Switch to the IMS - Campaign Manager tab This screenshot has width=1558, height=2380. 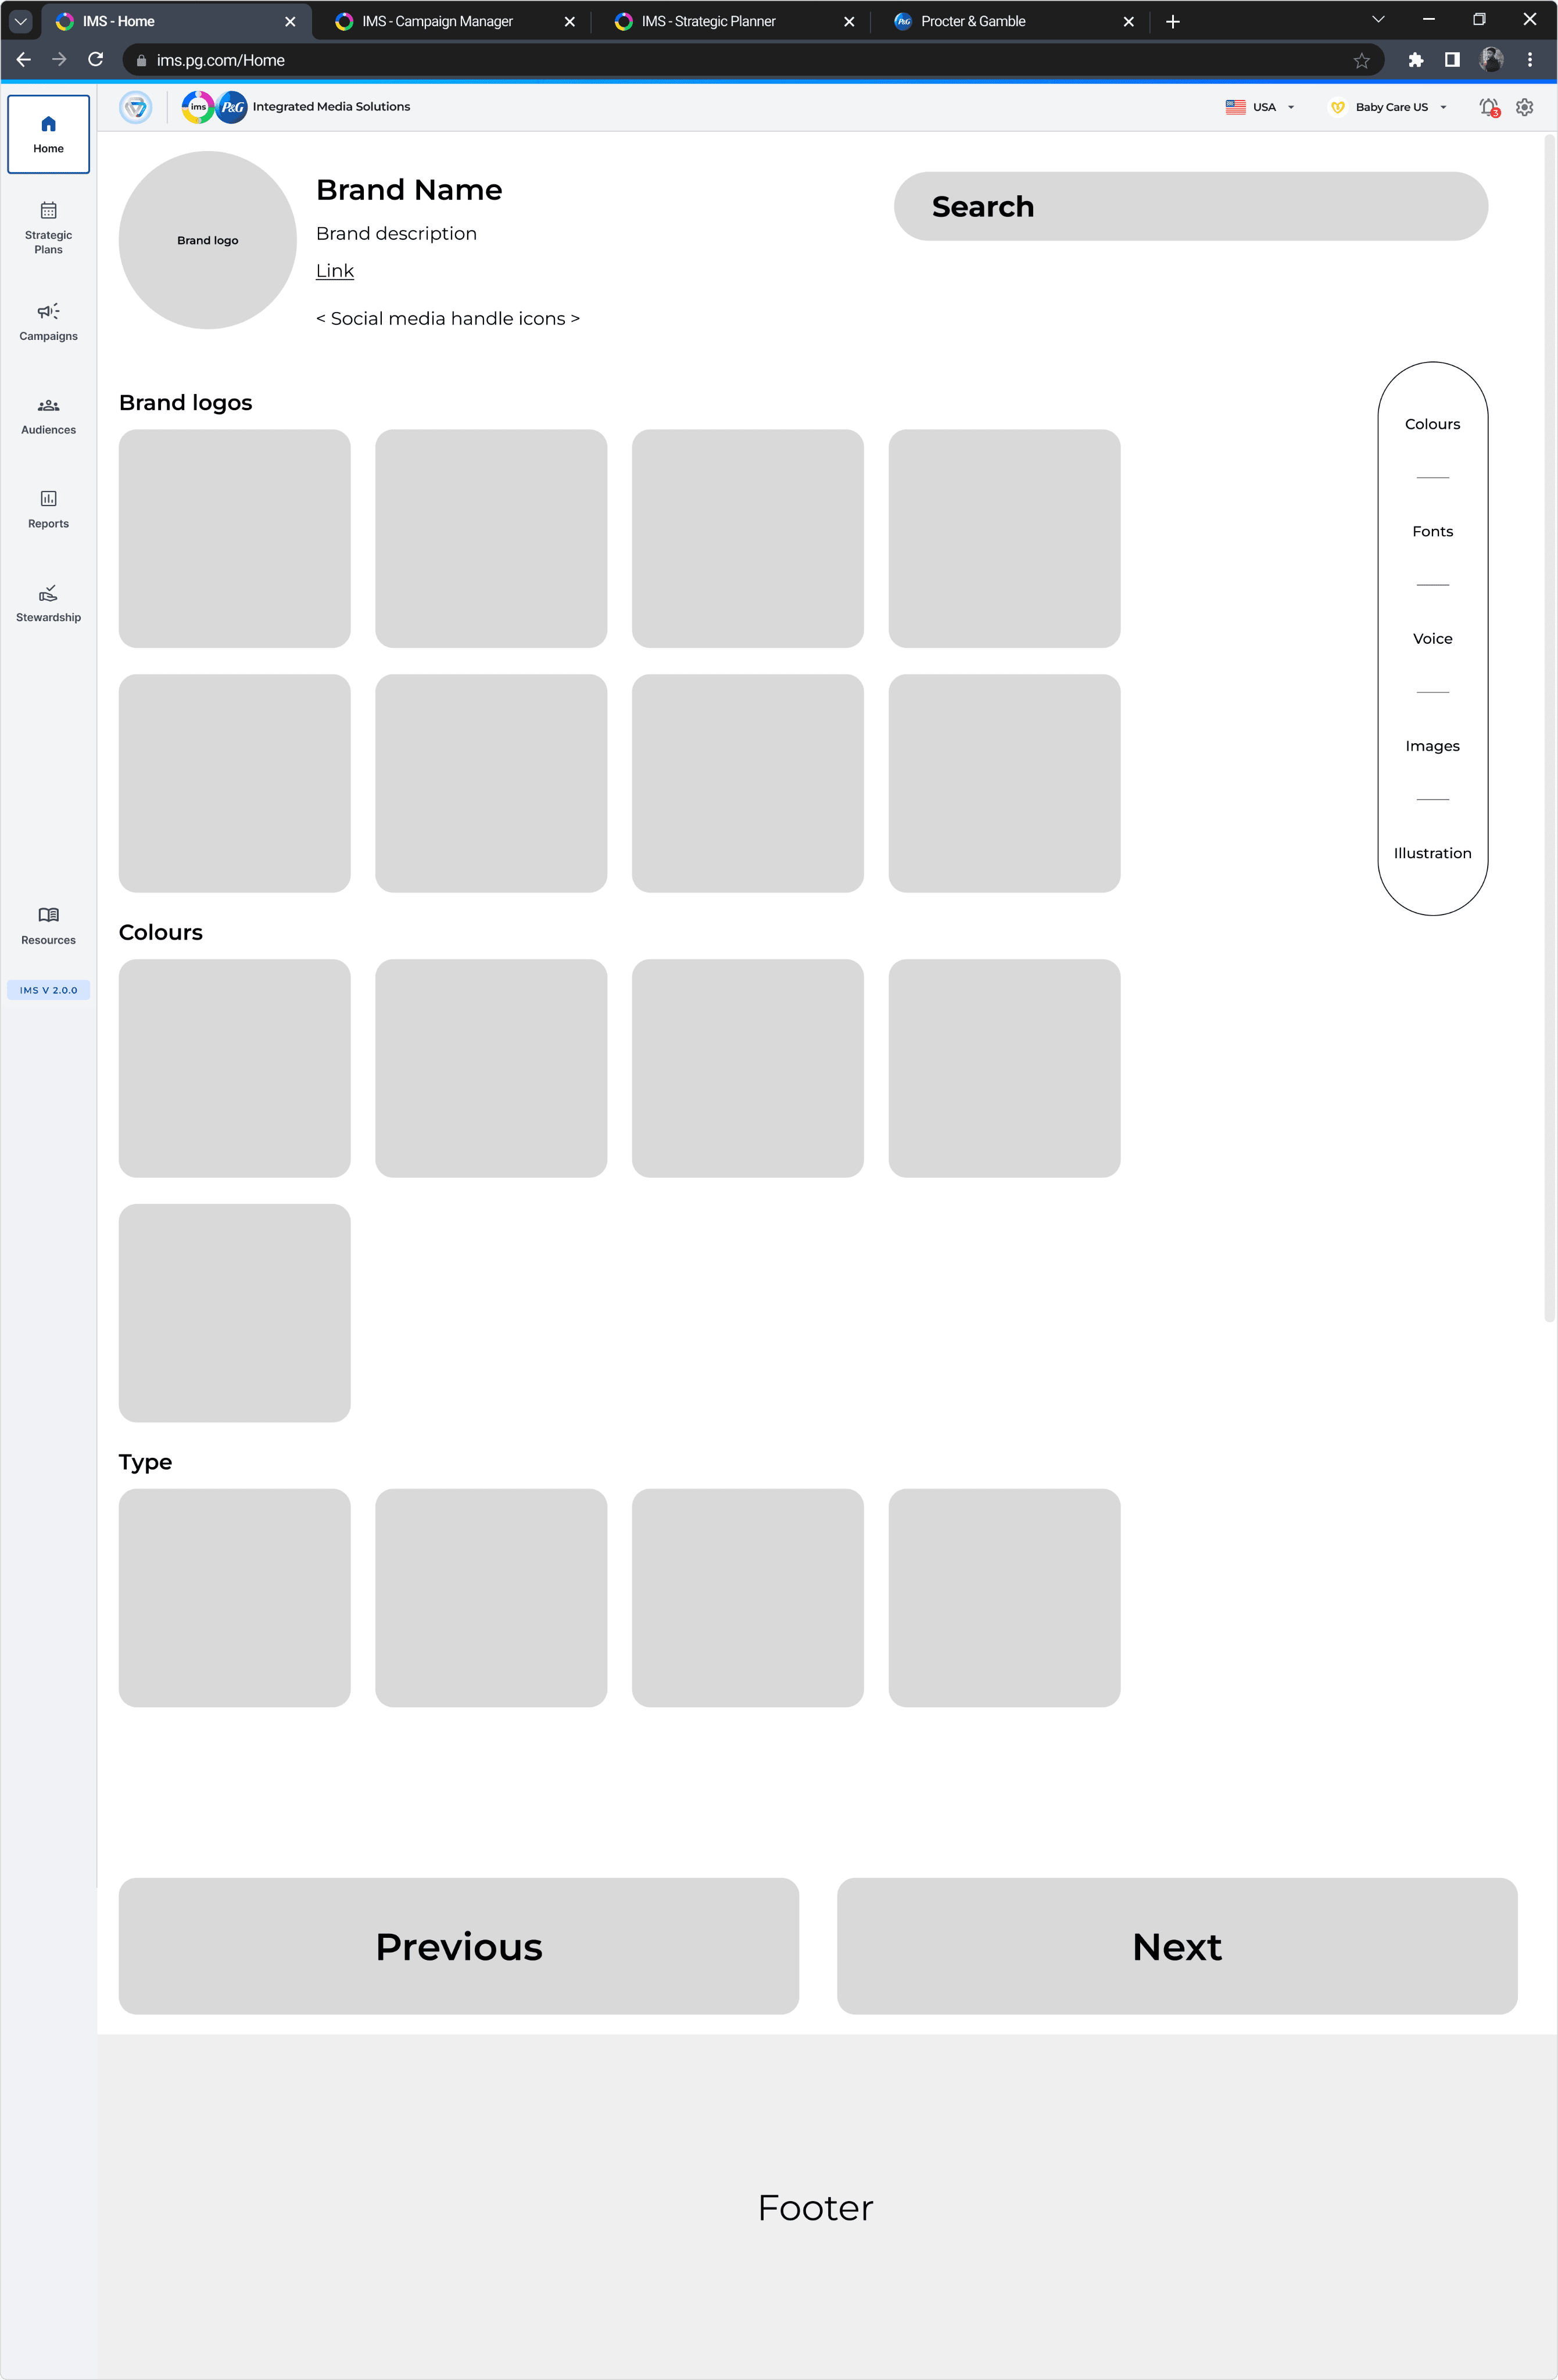(x=437, y=21)
